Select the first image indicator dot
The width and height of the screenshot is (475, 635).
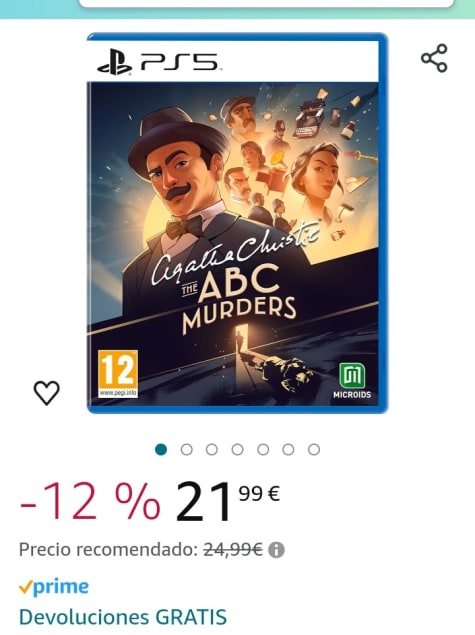[161, 450]
